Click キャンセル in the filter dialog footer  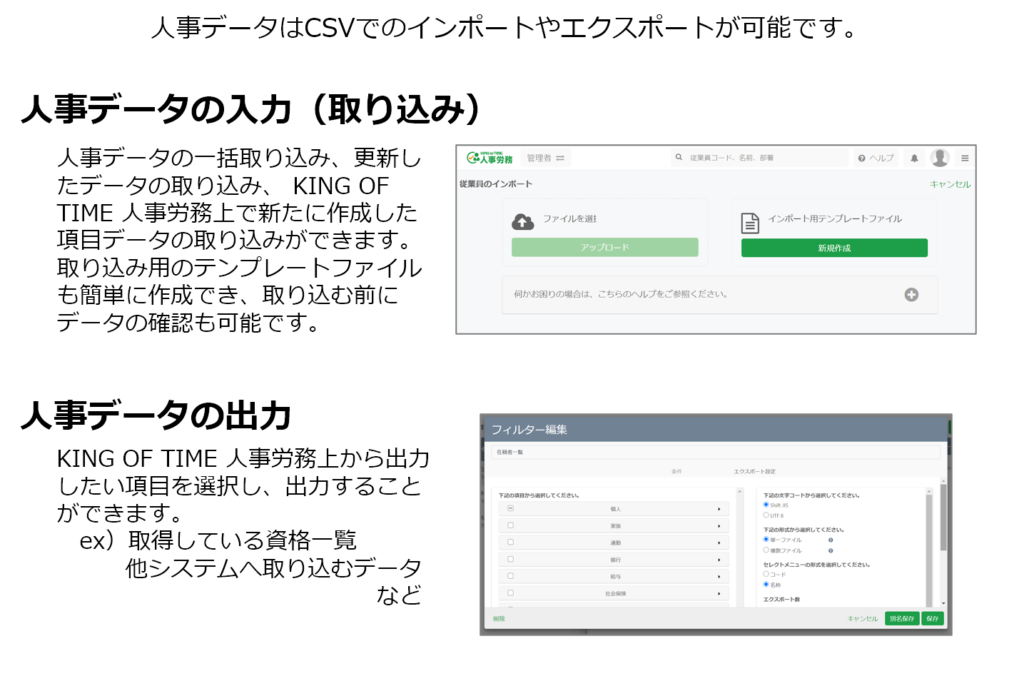tap(863, 618)
